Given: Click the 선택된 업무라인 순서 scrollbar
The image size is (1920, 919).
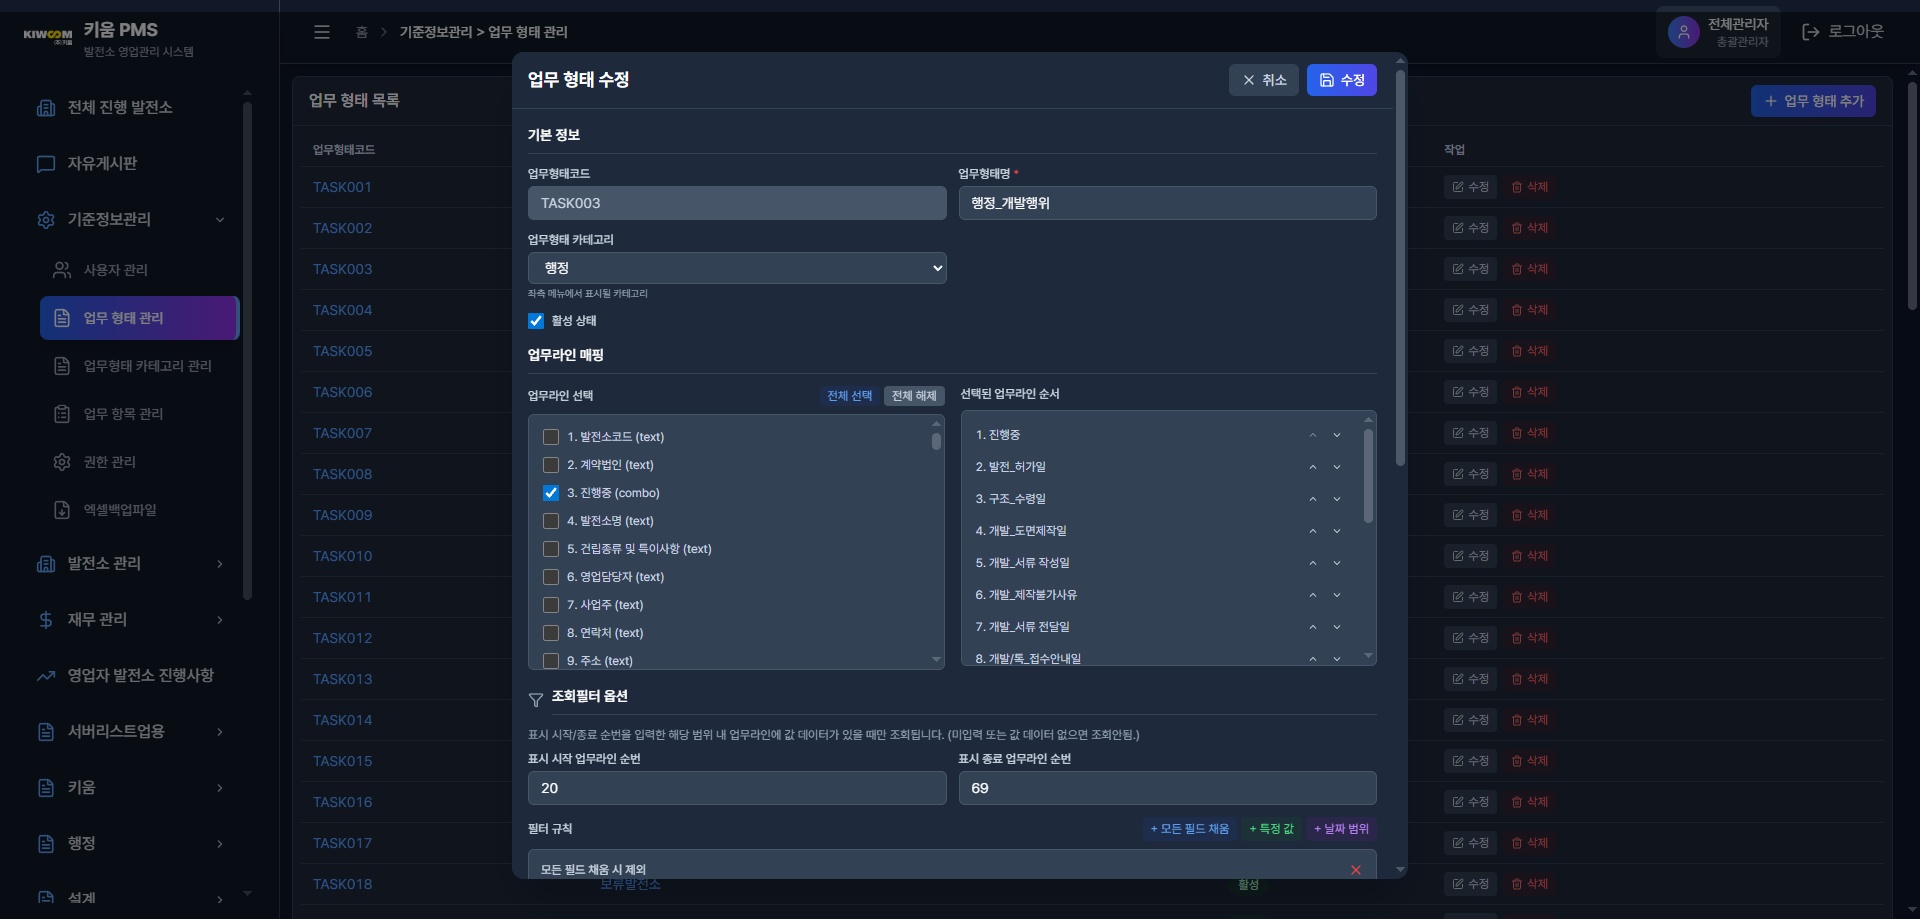Looking at the screenshot, I should click(1368, 476).
